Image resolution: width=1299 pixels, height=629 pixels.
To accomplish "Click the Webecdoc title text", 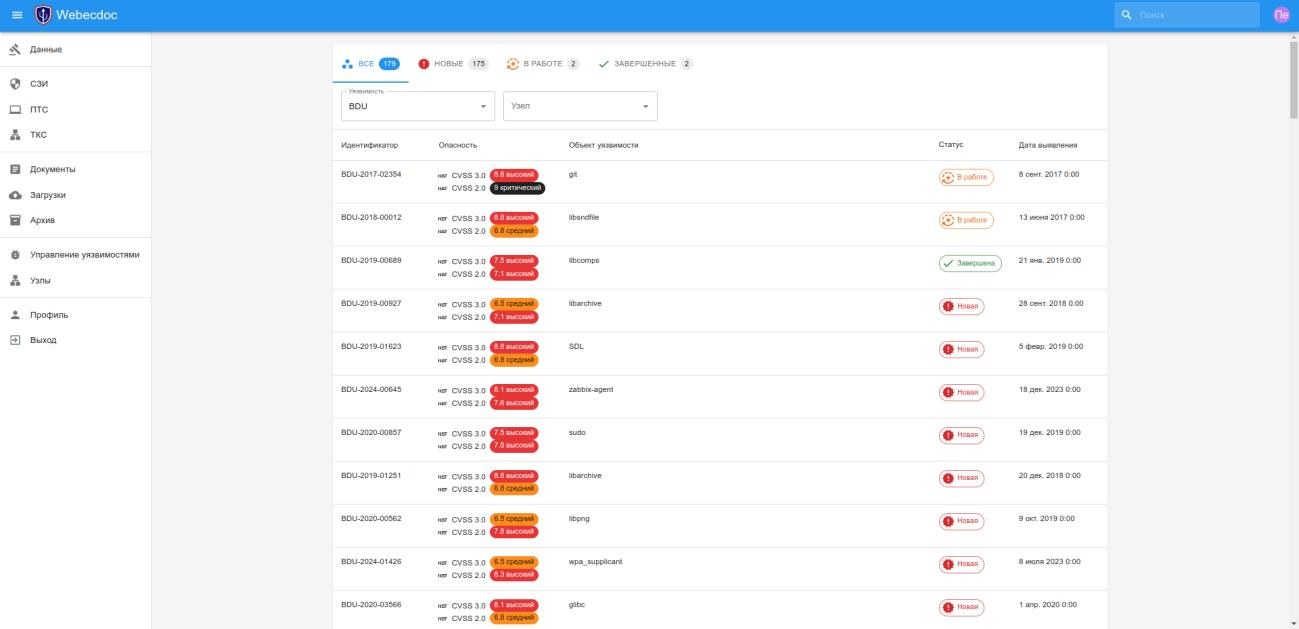I will 87,15.
